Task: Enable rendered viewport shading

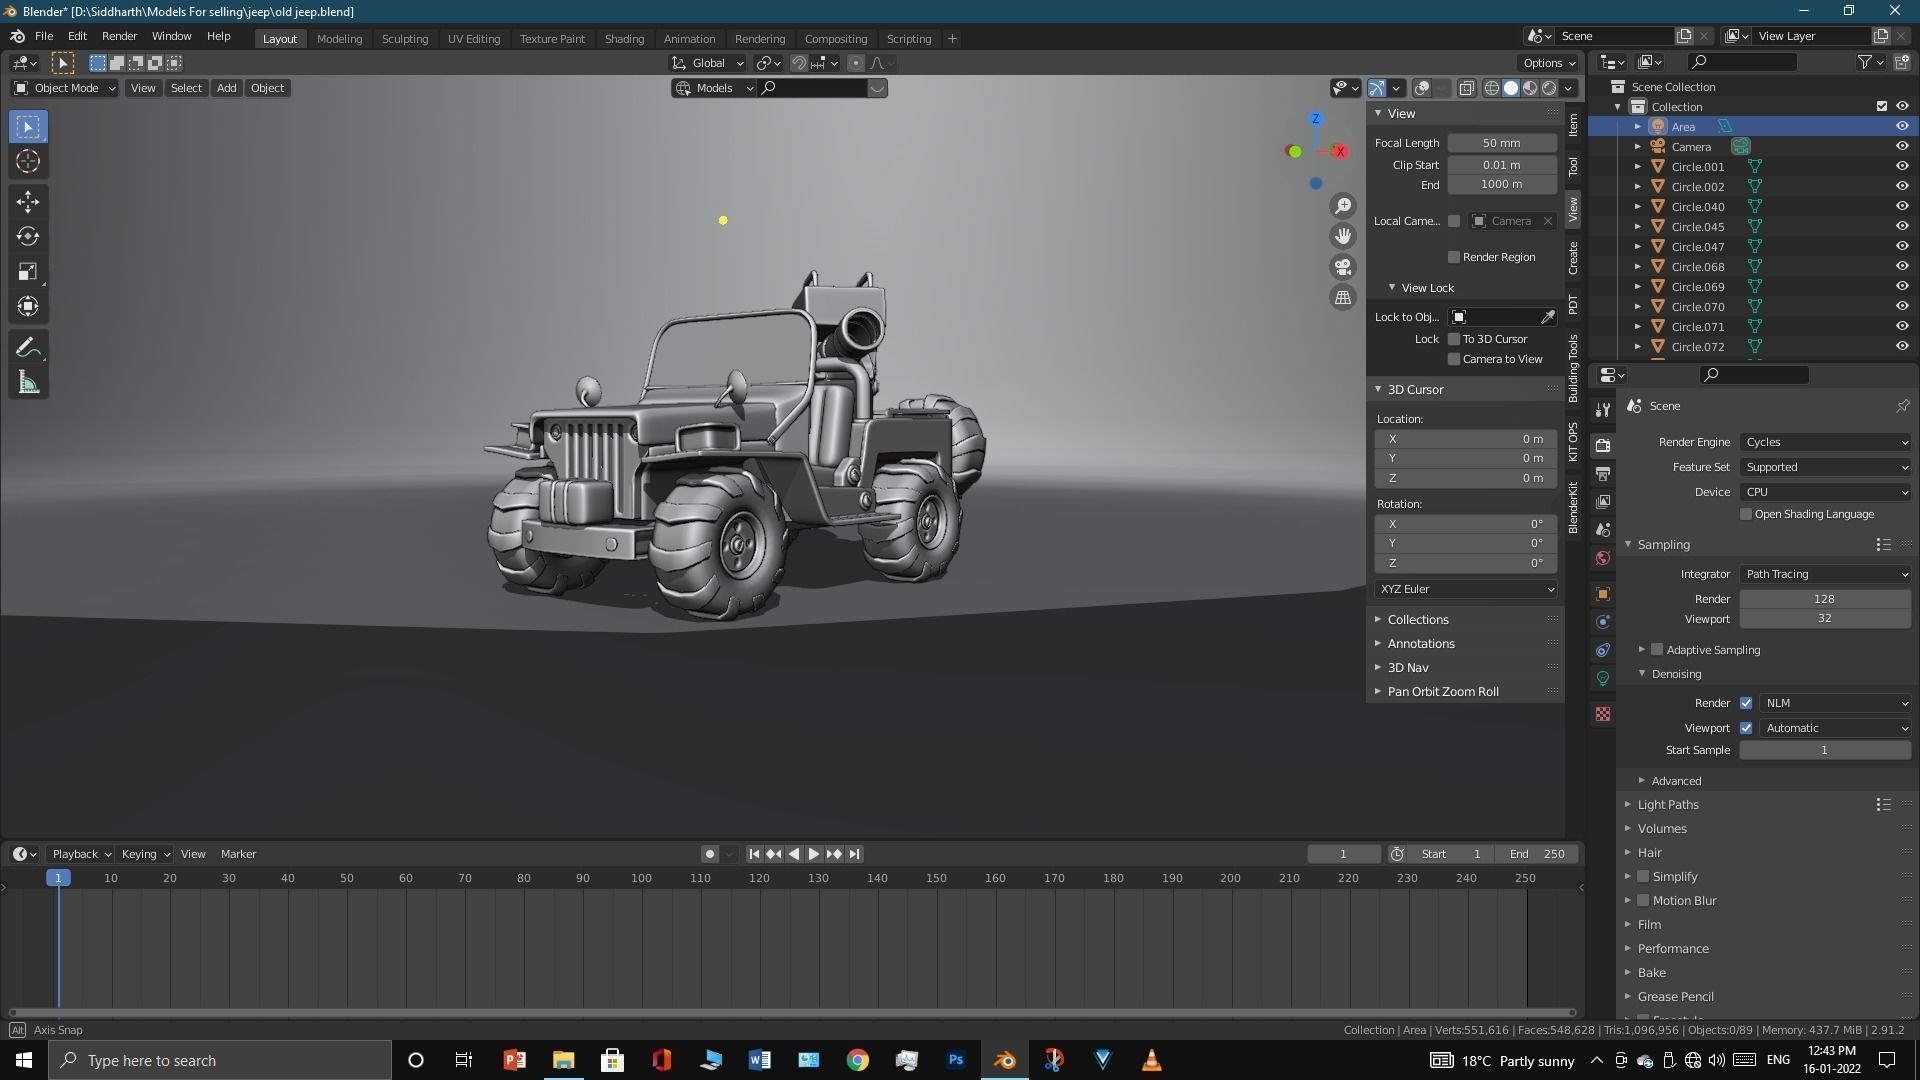Action: click(1549, 88)
